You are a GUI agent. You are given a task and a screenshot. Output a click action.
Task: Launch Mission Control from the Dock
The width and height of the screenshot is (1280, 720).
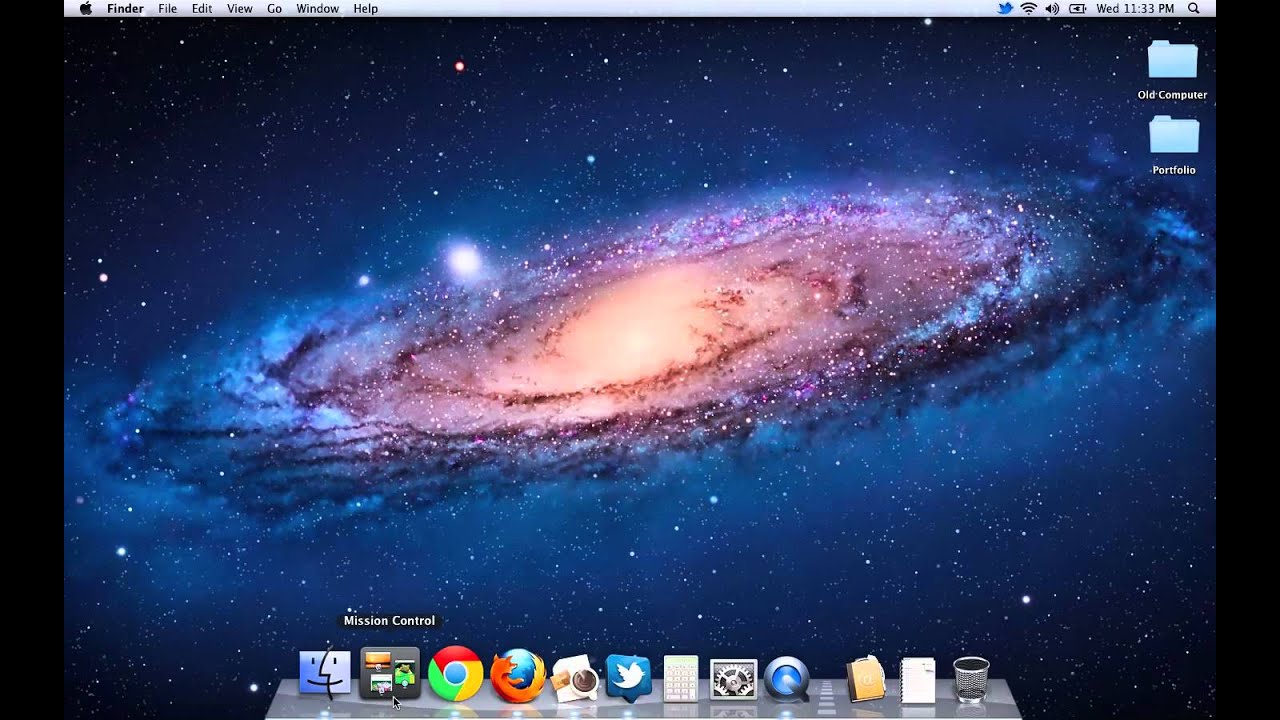(x=389, y=672)
